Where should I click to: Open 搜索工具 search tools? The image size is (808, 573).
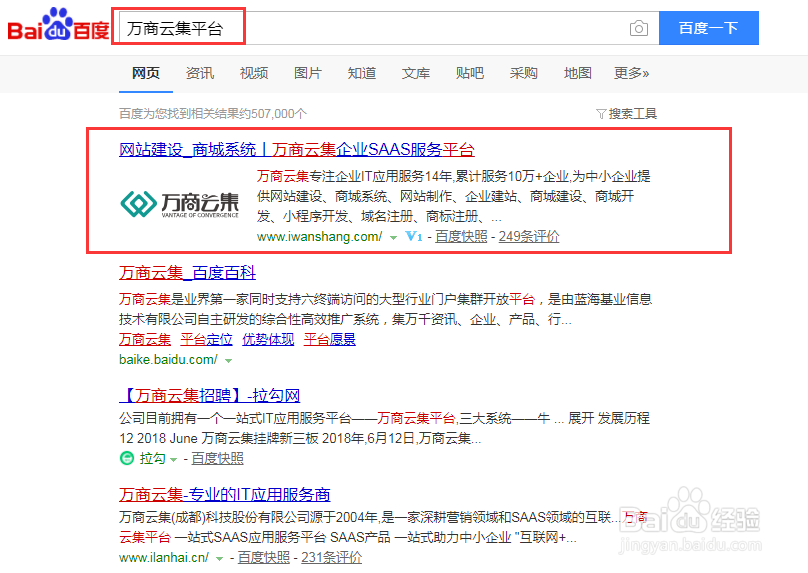point(627,113)
